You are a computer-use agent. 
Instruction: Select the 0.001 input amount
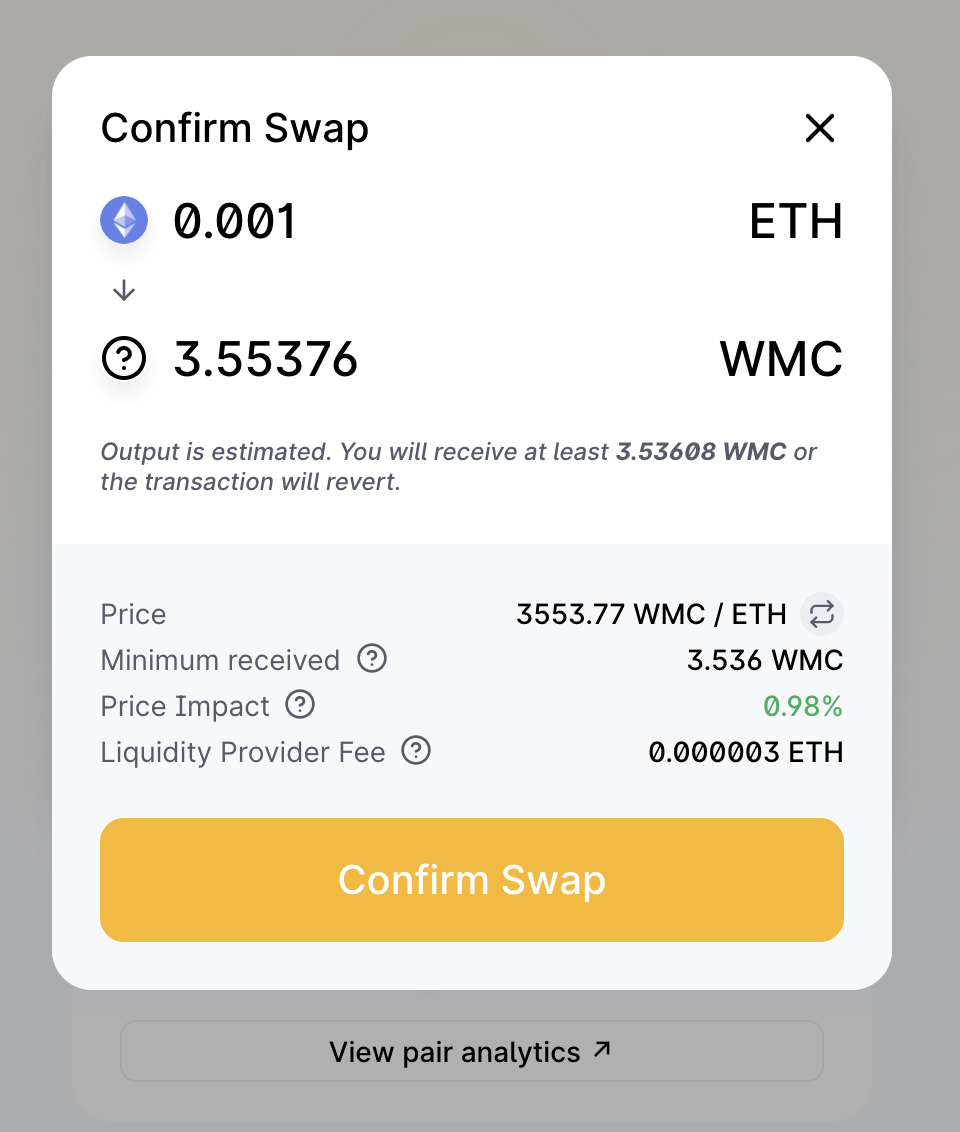coord(235,221)
